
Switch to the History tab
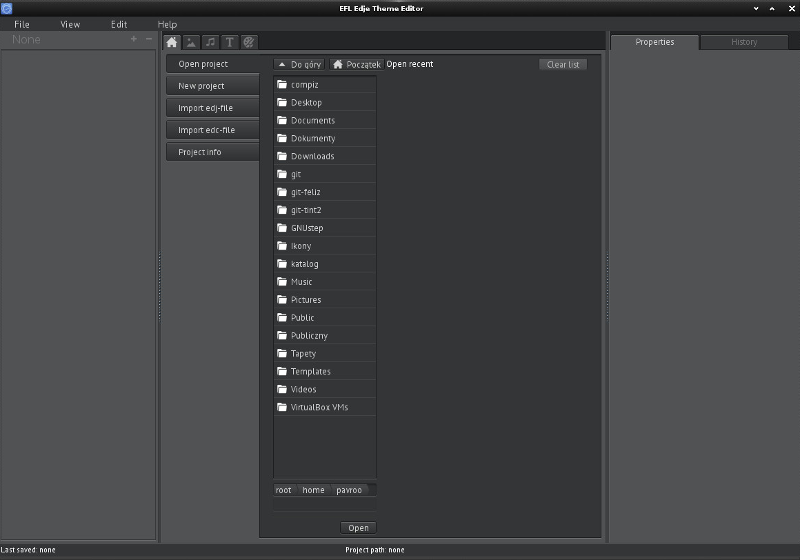point(744,42)
